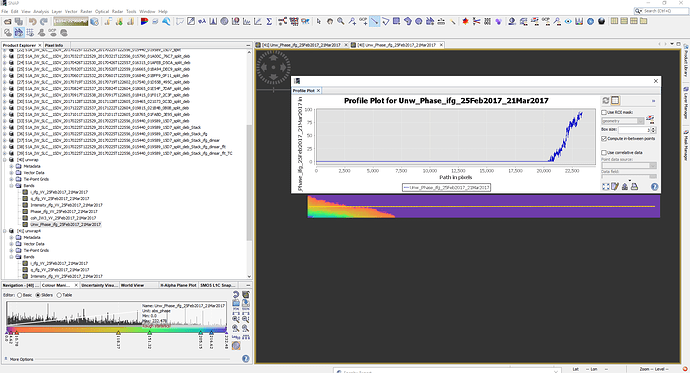This screenshot has height=373, width=690.
Task: Select the Draw Rectangle tool
Action: (396, 21)
